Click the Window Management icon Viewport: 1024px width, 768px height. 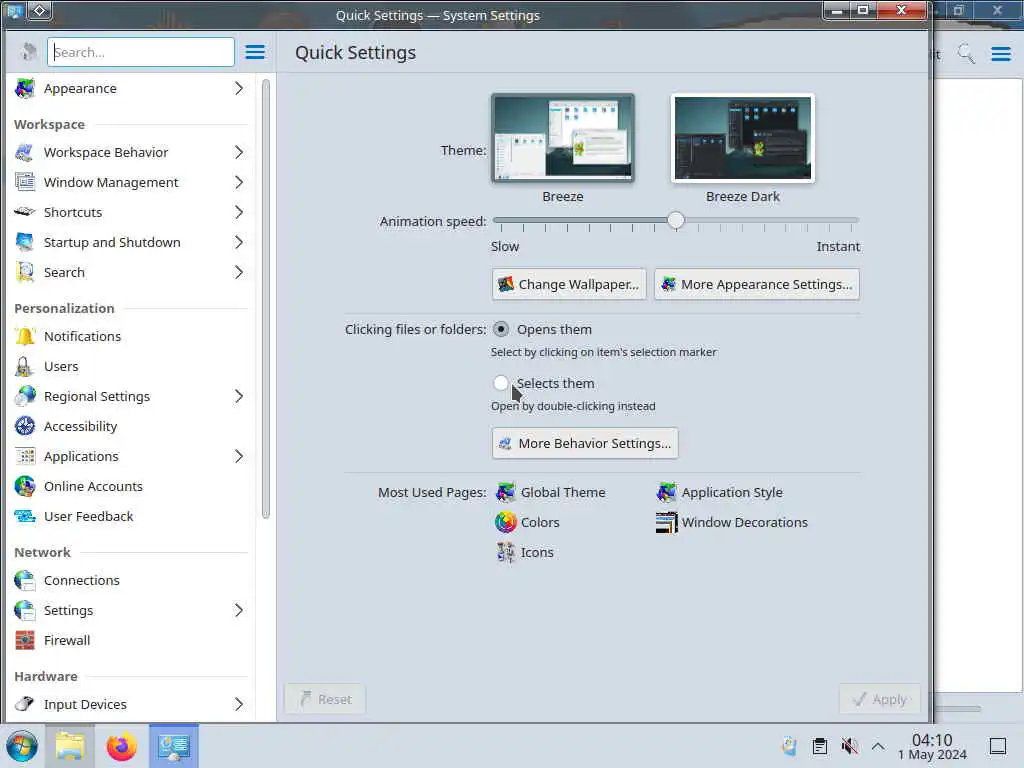tap(25, 182)
